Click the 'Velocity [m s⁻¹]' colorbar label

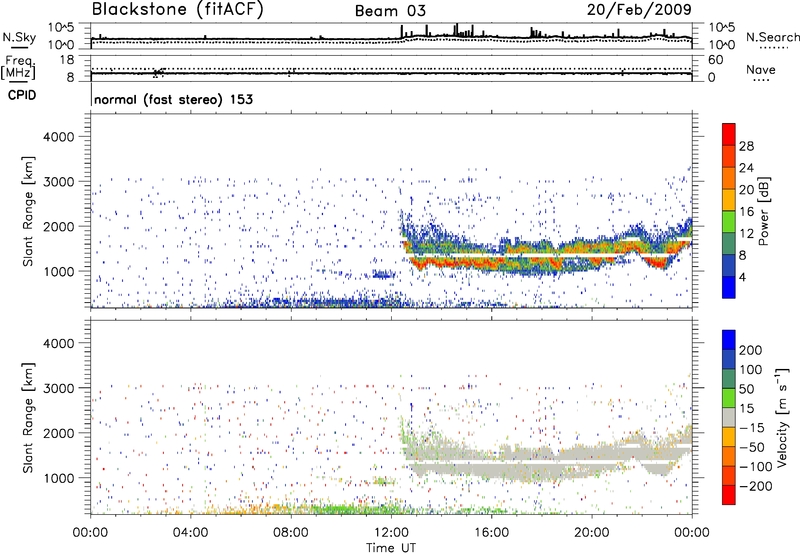coord(781,417)
